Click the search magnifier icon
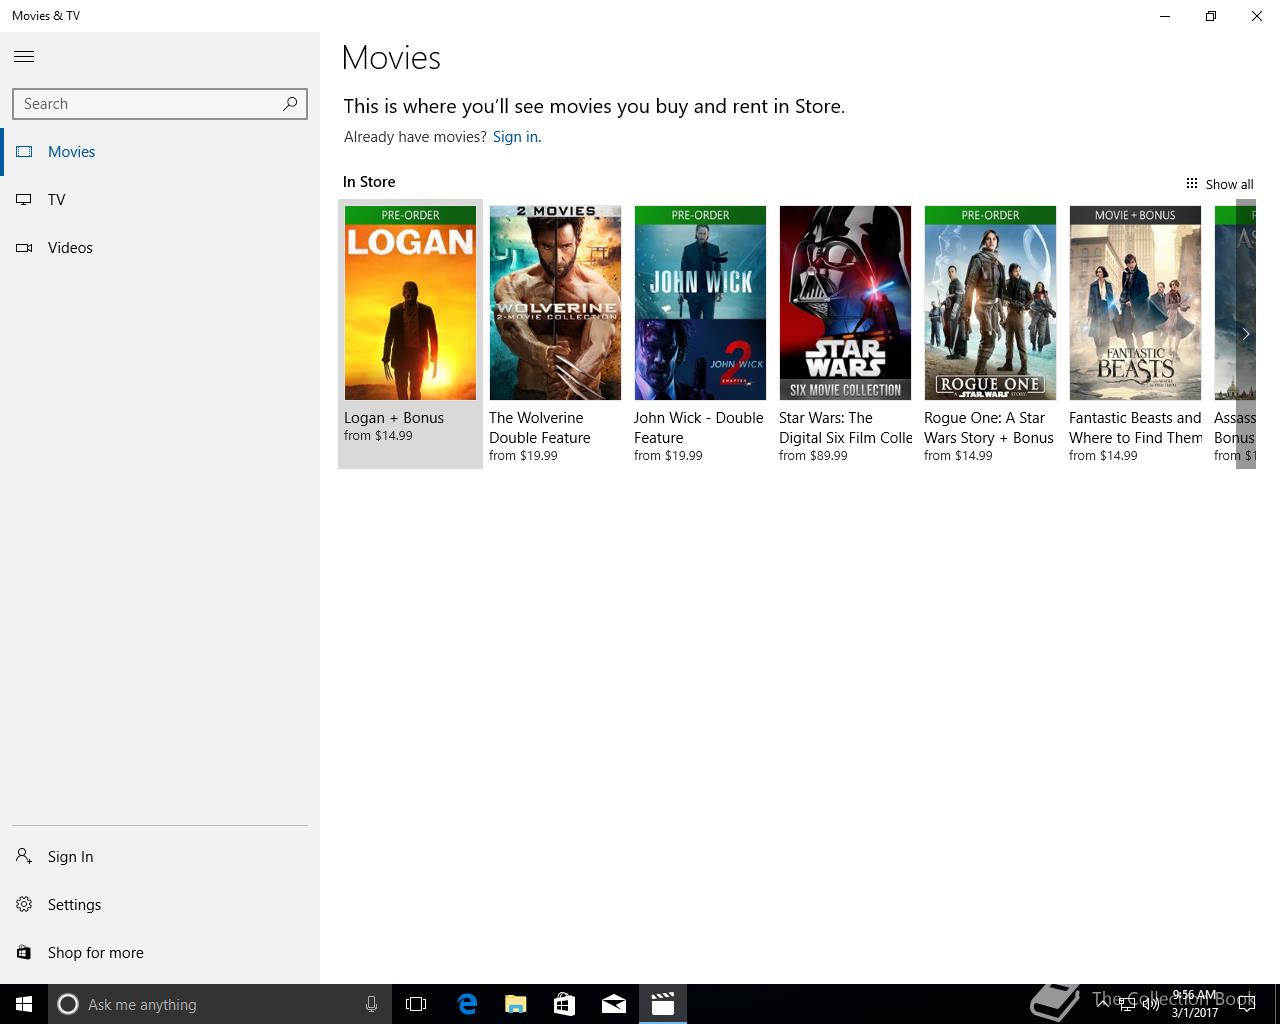1280x1024 pixels. tap(290, 103)
